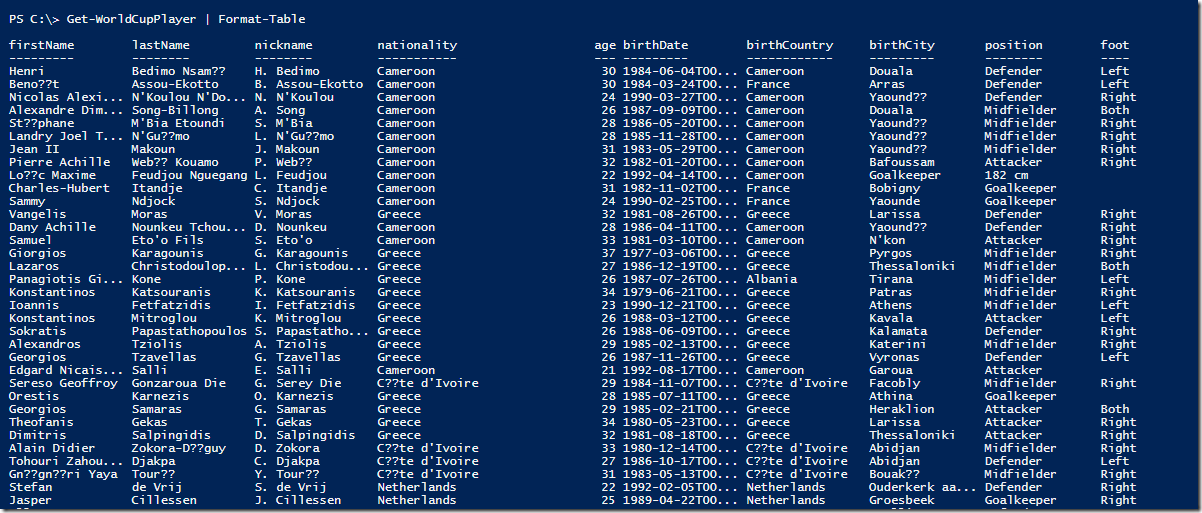
Task: Click birth city Tirana
Action: click(x=890, y=279)
